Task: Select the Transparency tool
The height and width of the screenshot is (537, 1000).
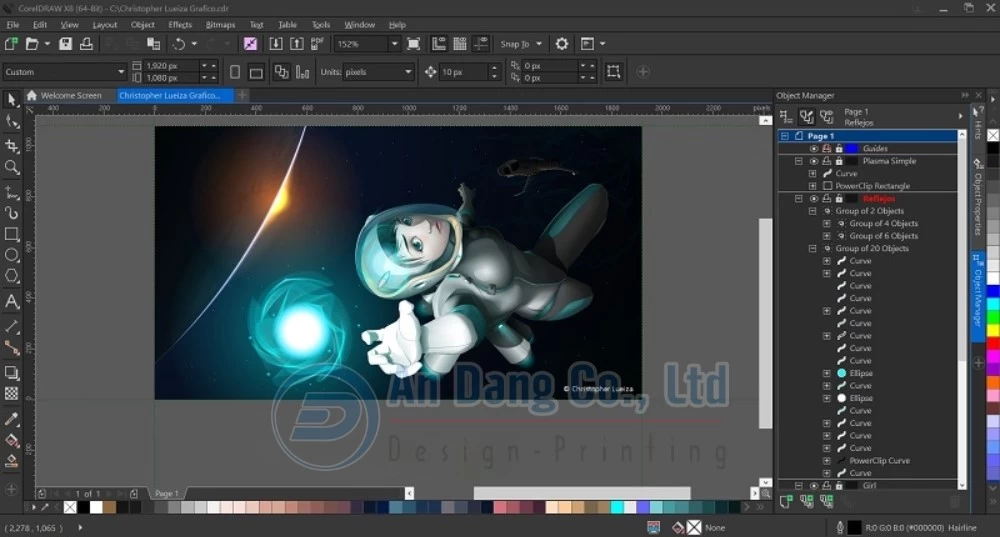Action: pyautogui.click(x=11, y=394)
